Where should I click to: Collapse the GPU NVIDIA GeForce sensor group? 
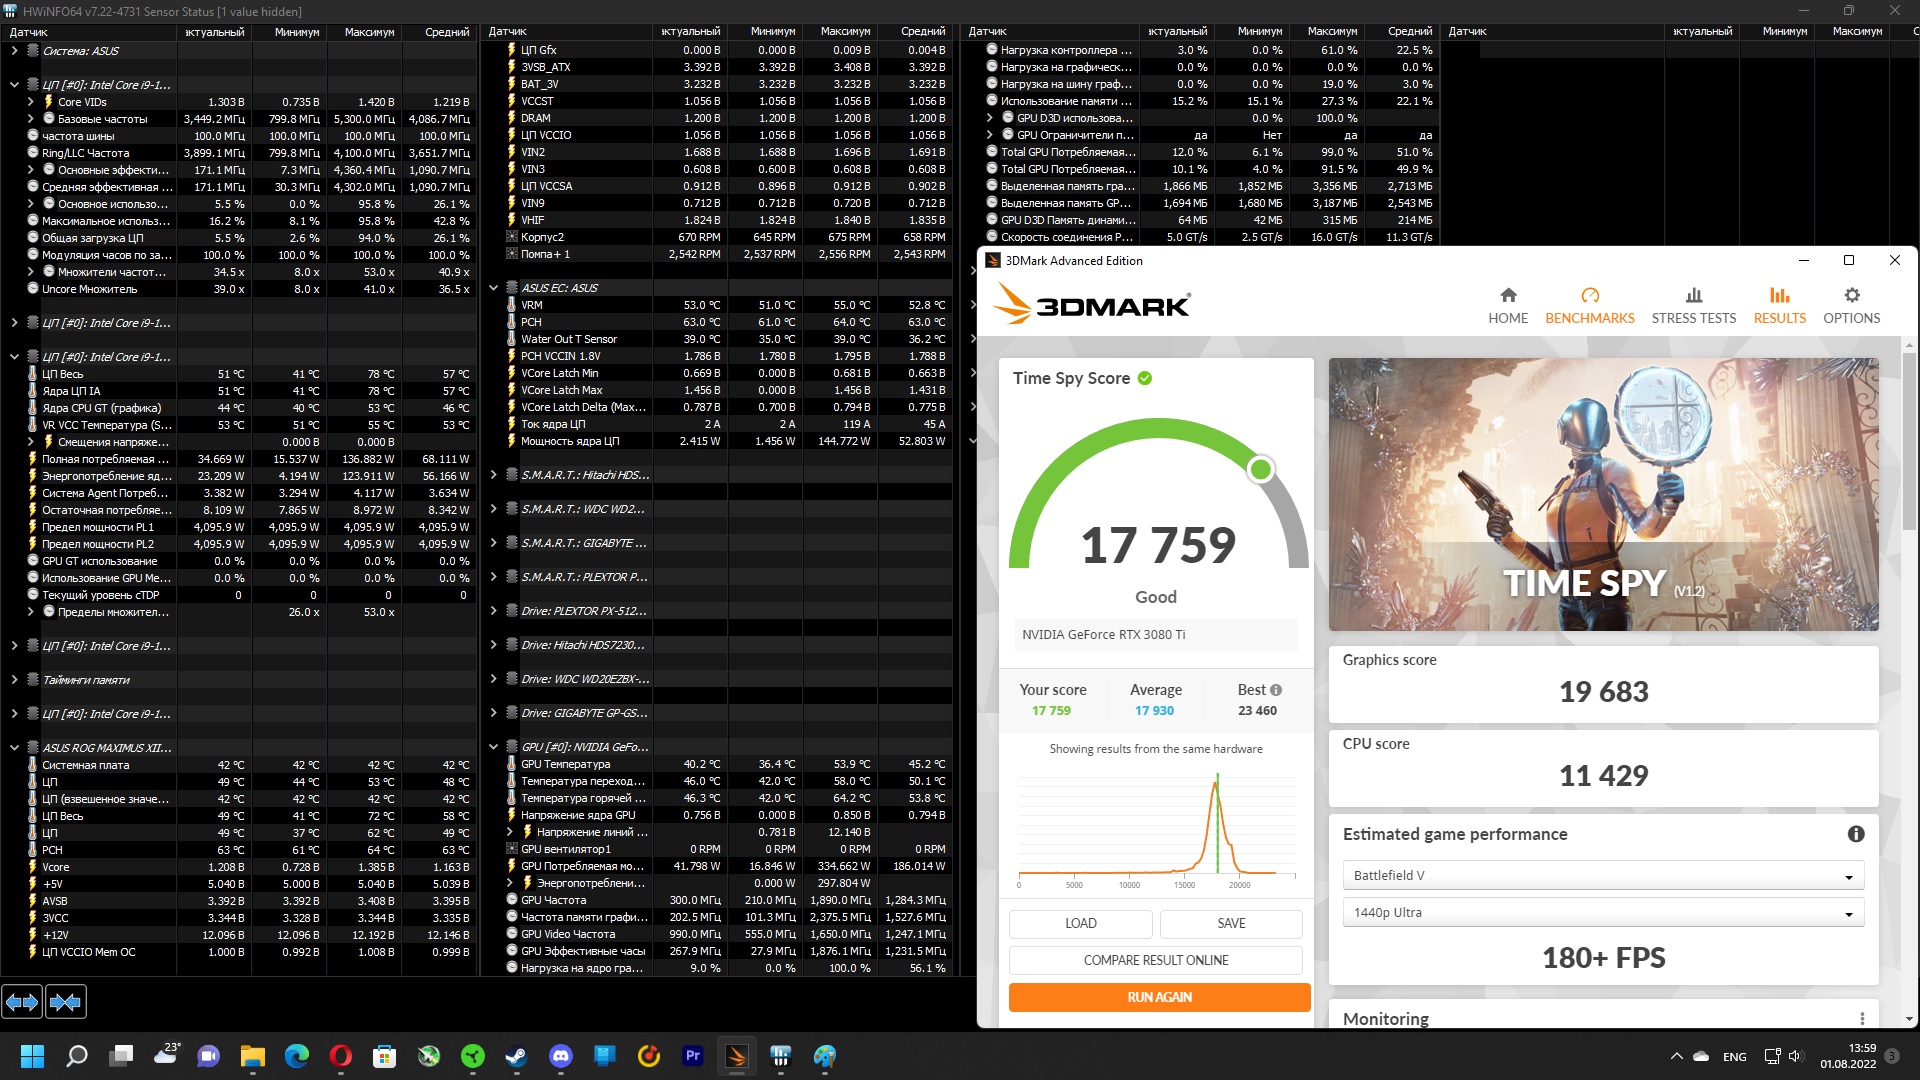[493, 747]
